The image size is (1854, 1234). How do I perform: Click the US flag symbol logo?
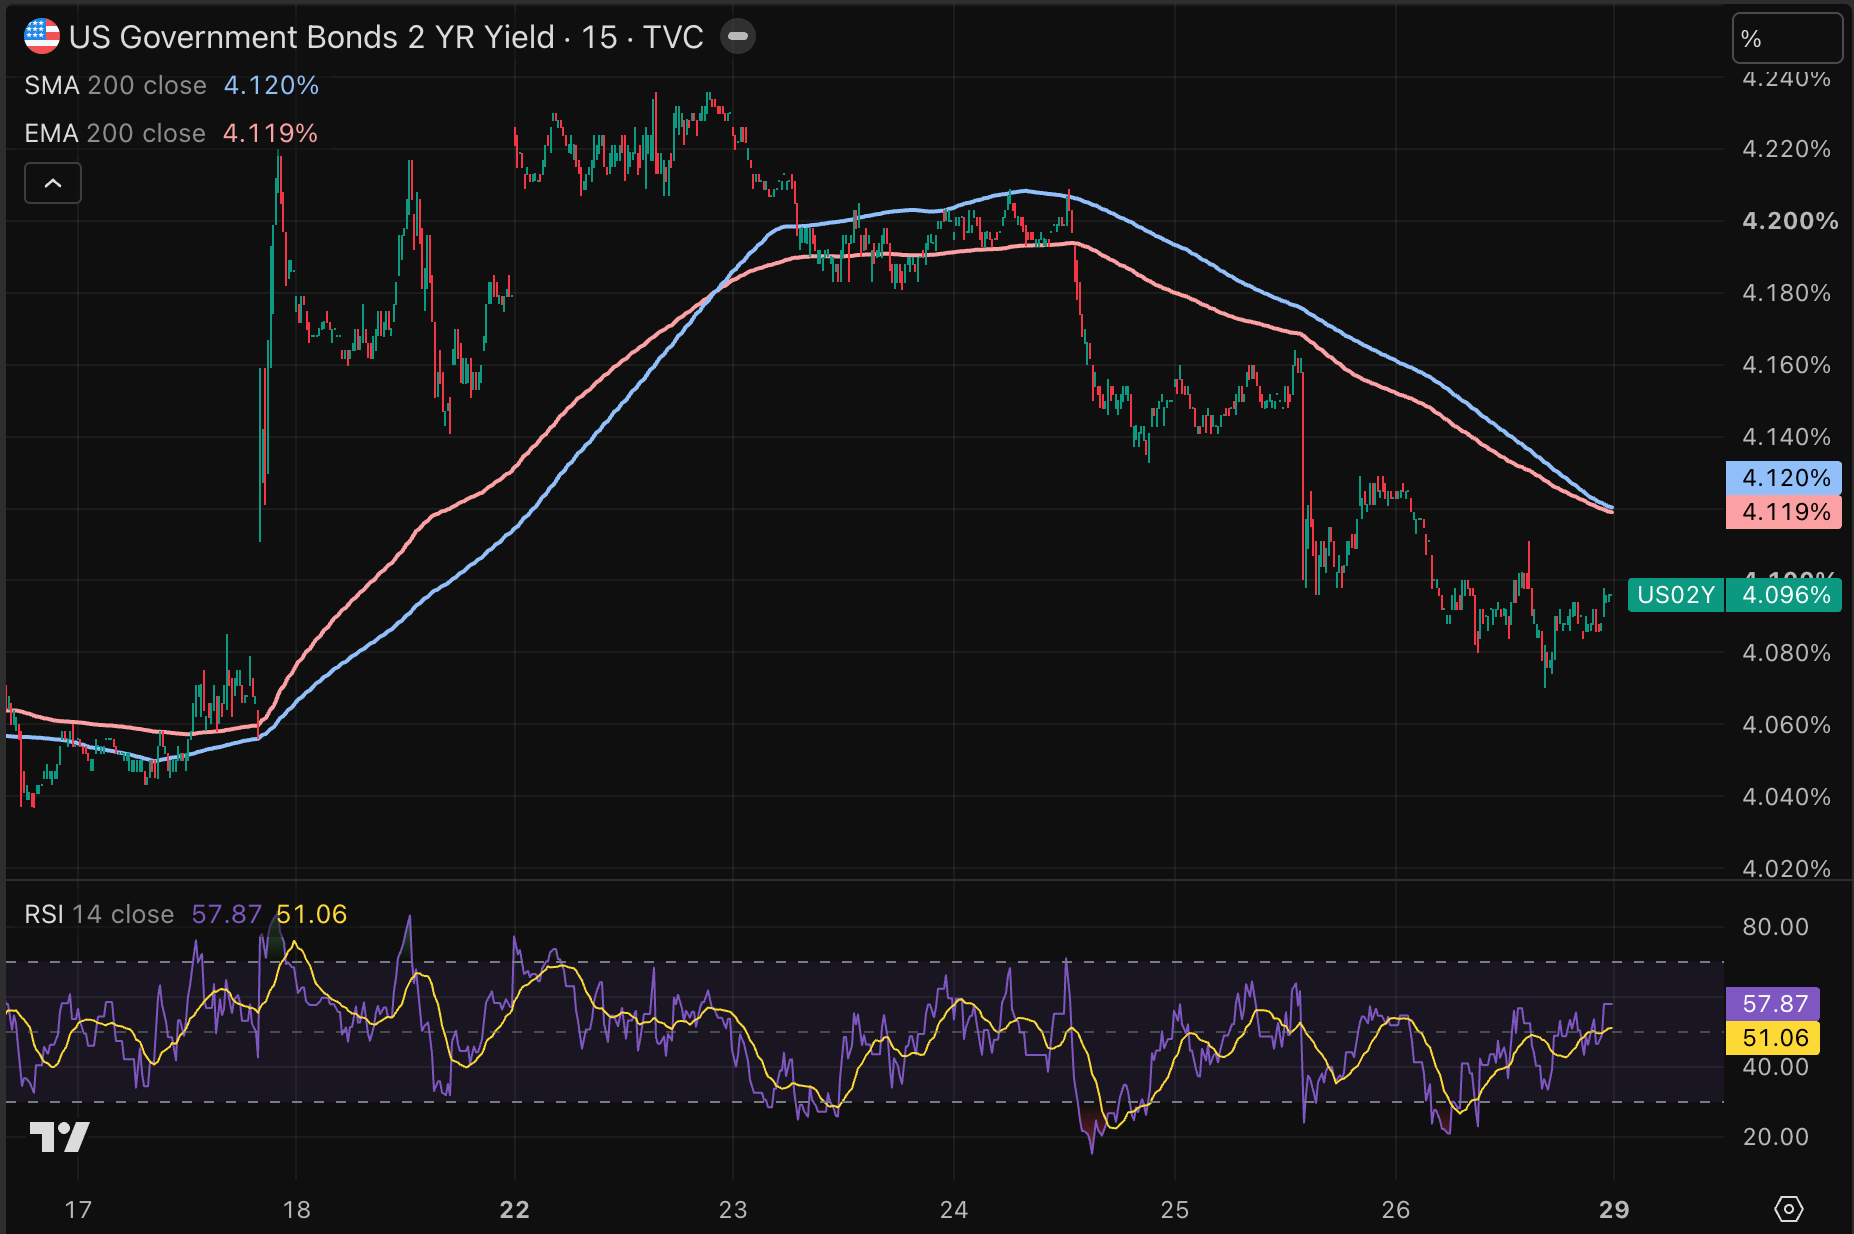(x=42, y=37)
